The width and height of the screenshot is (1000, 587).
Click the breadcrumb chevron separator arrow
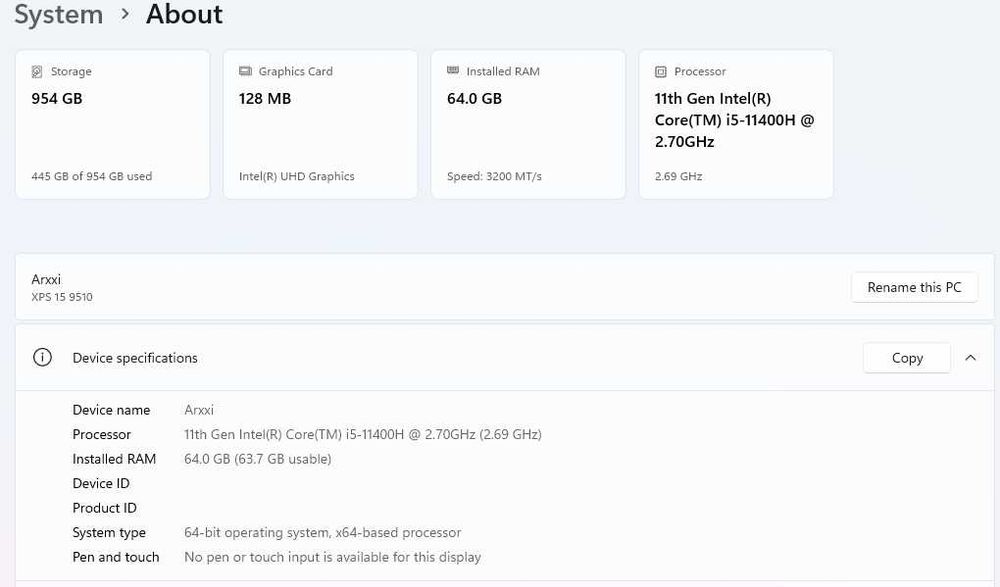coord(125,14)
